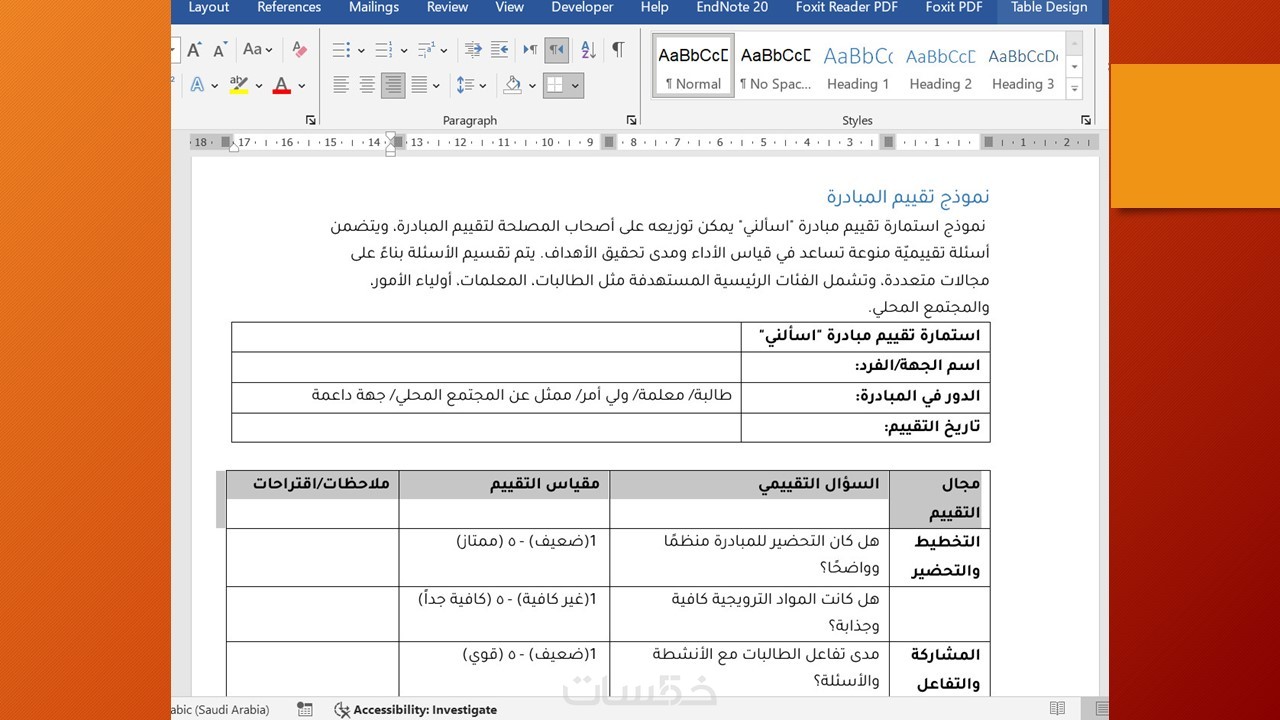Open the Text Effects dropdown arrow
1280x720 pixels.
click(x=215, y=86)
